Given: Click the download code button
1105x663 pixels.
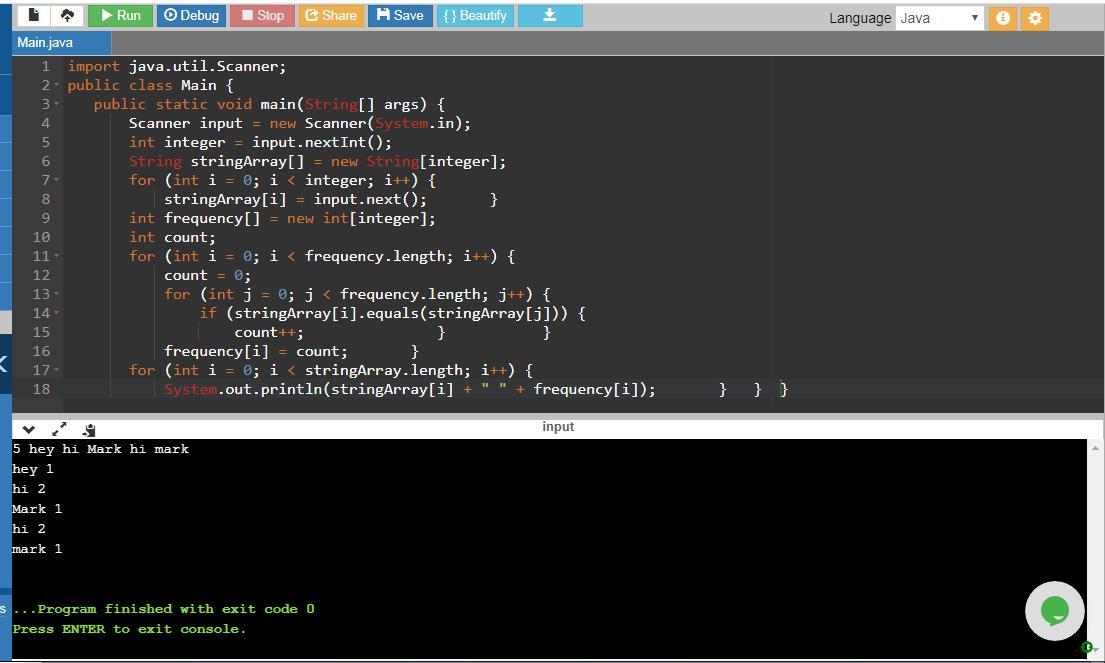Looking at the screenshot, I should coord(549,15).
